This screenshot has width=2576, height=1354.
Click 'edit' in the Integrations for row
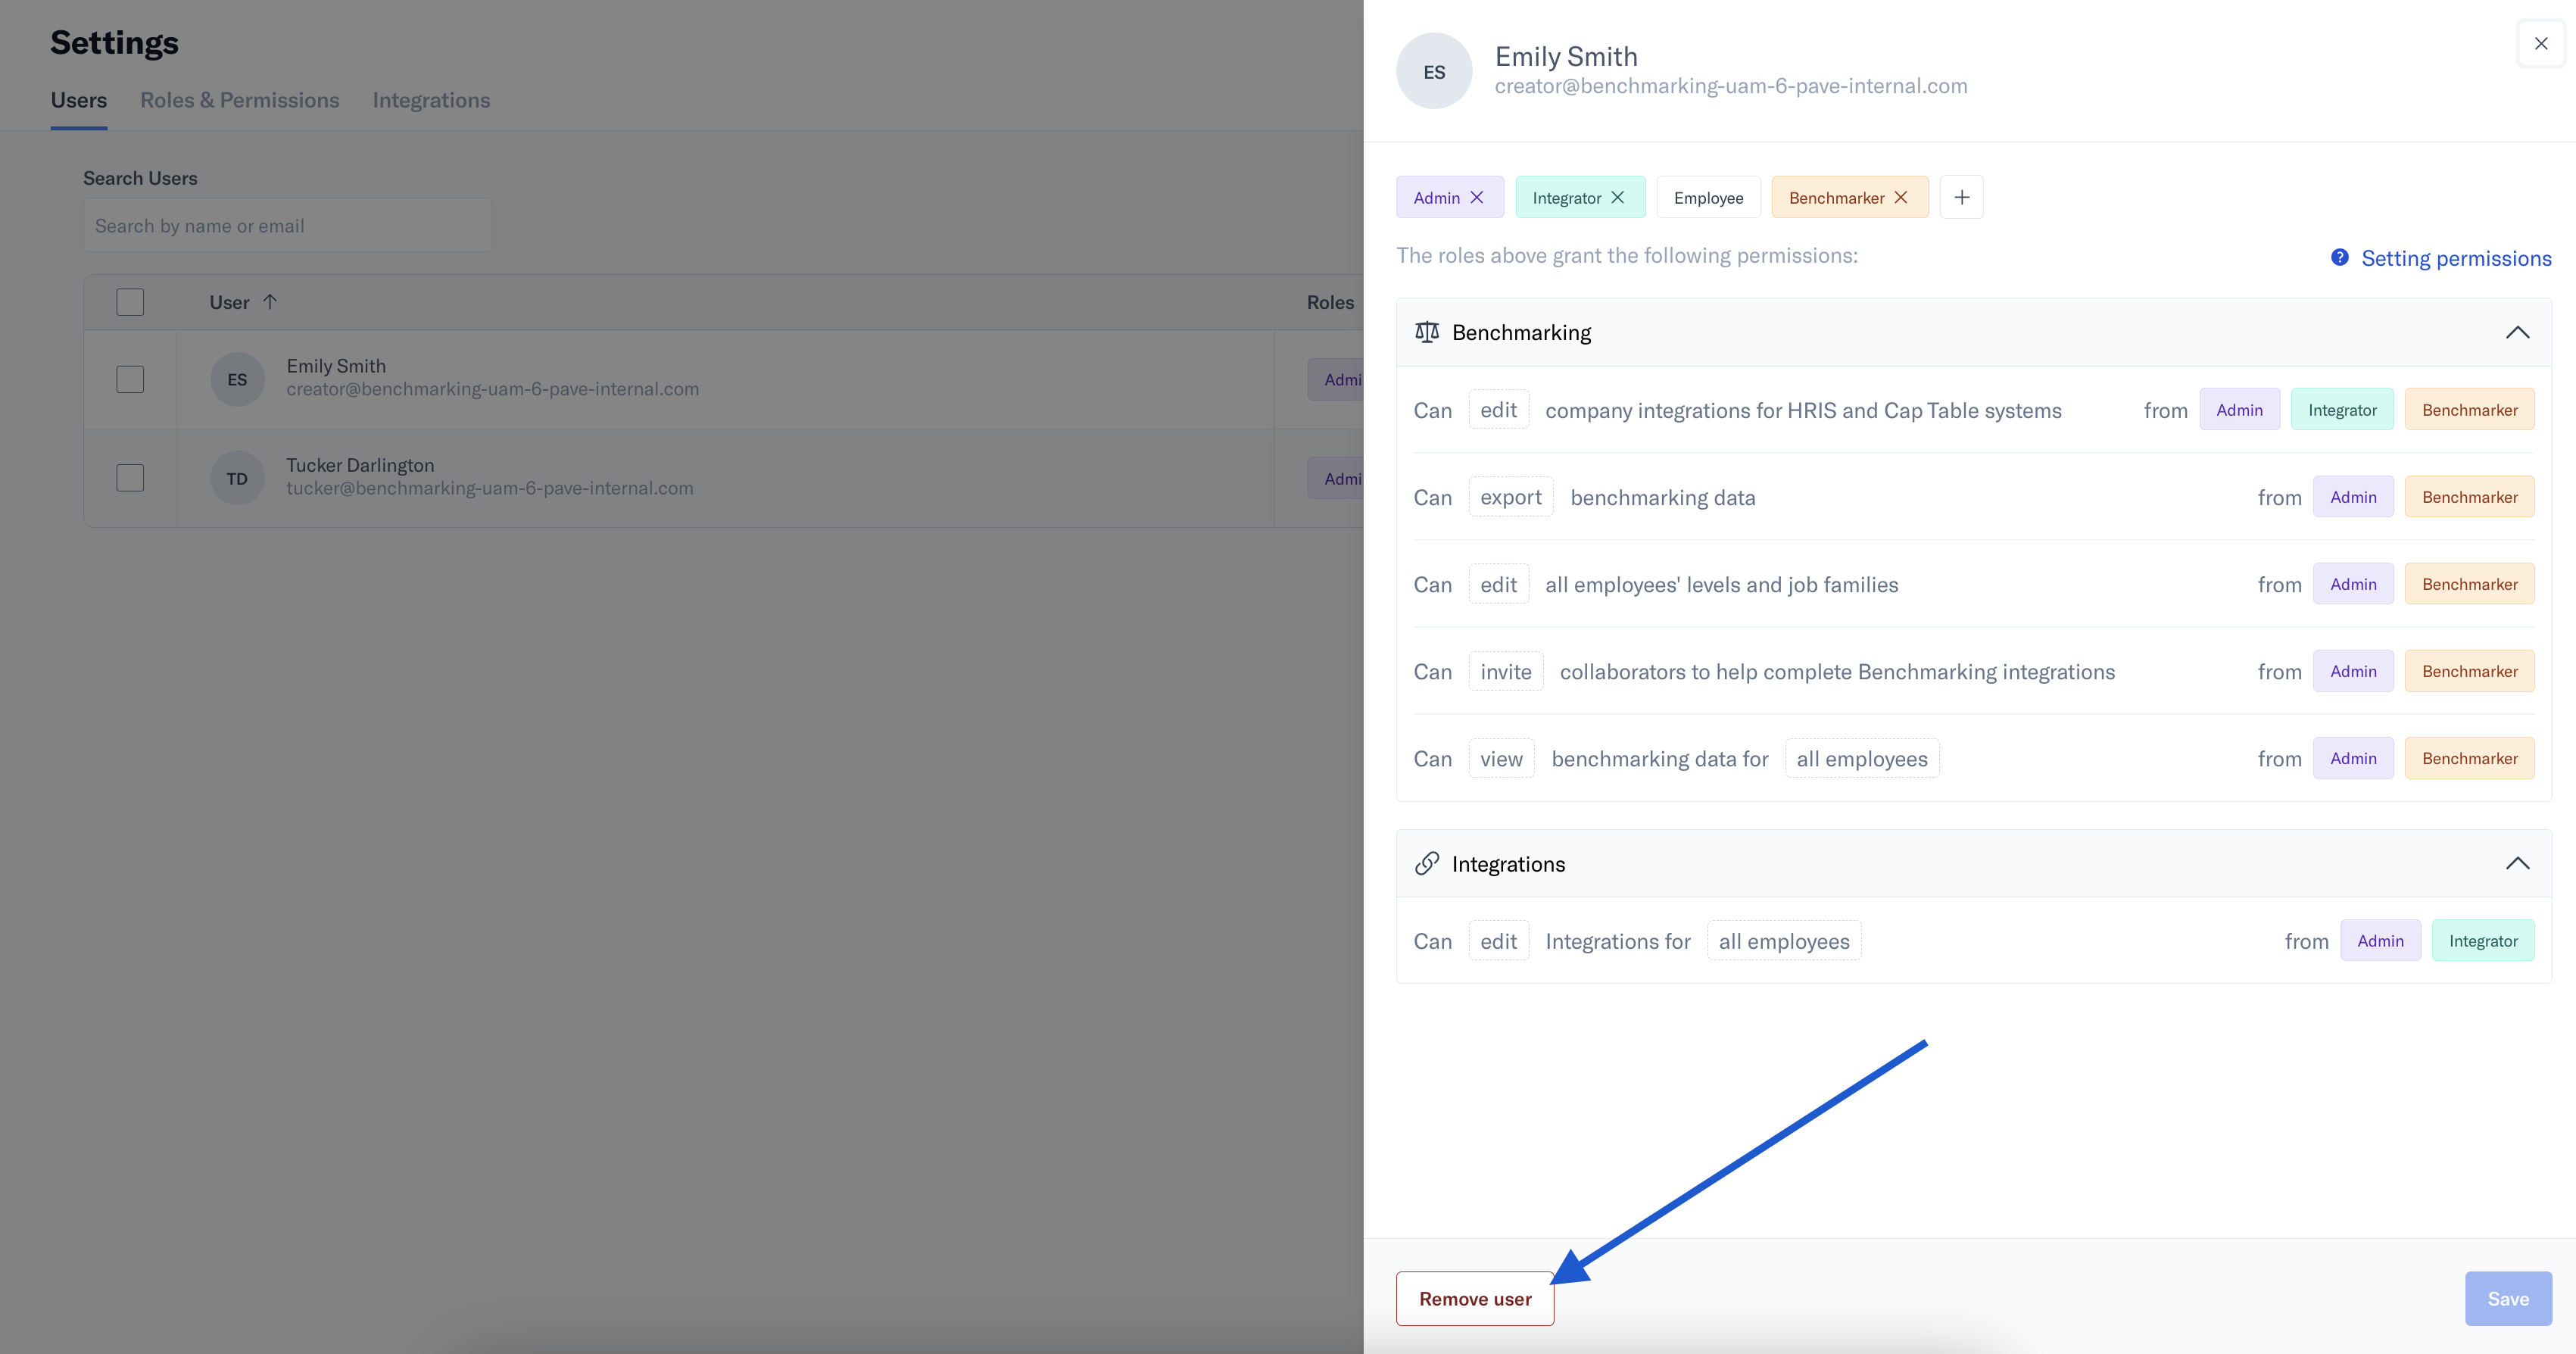click(x=1498, y=940)
